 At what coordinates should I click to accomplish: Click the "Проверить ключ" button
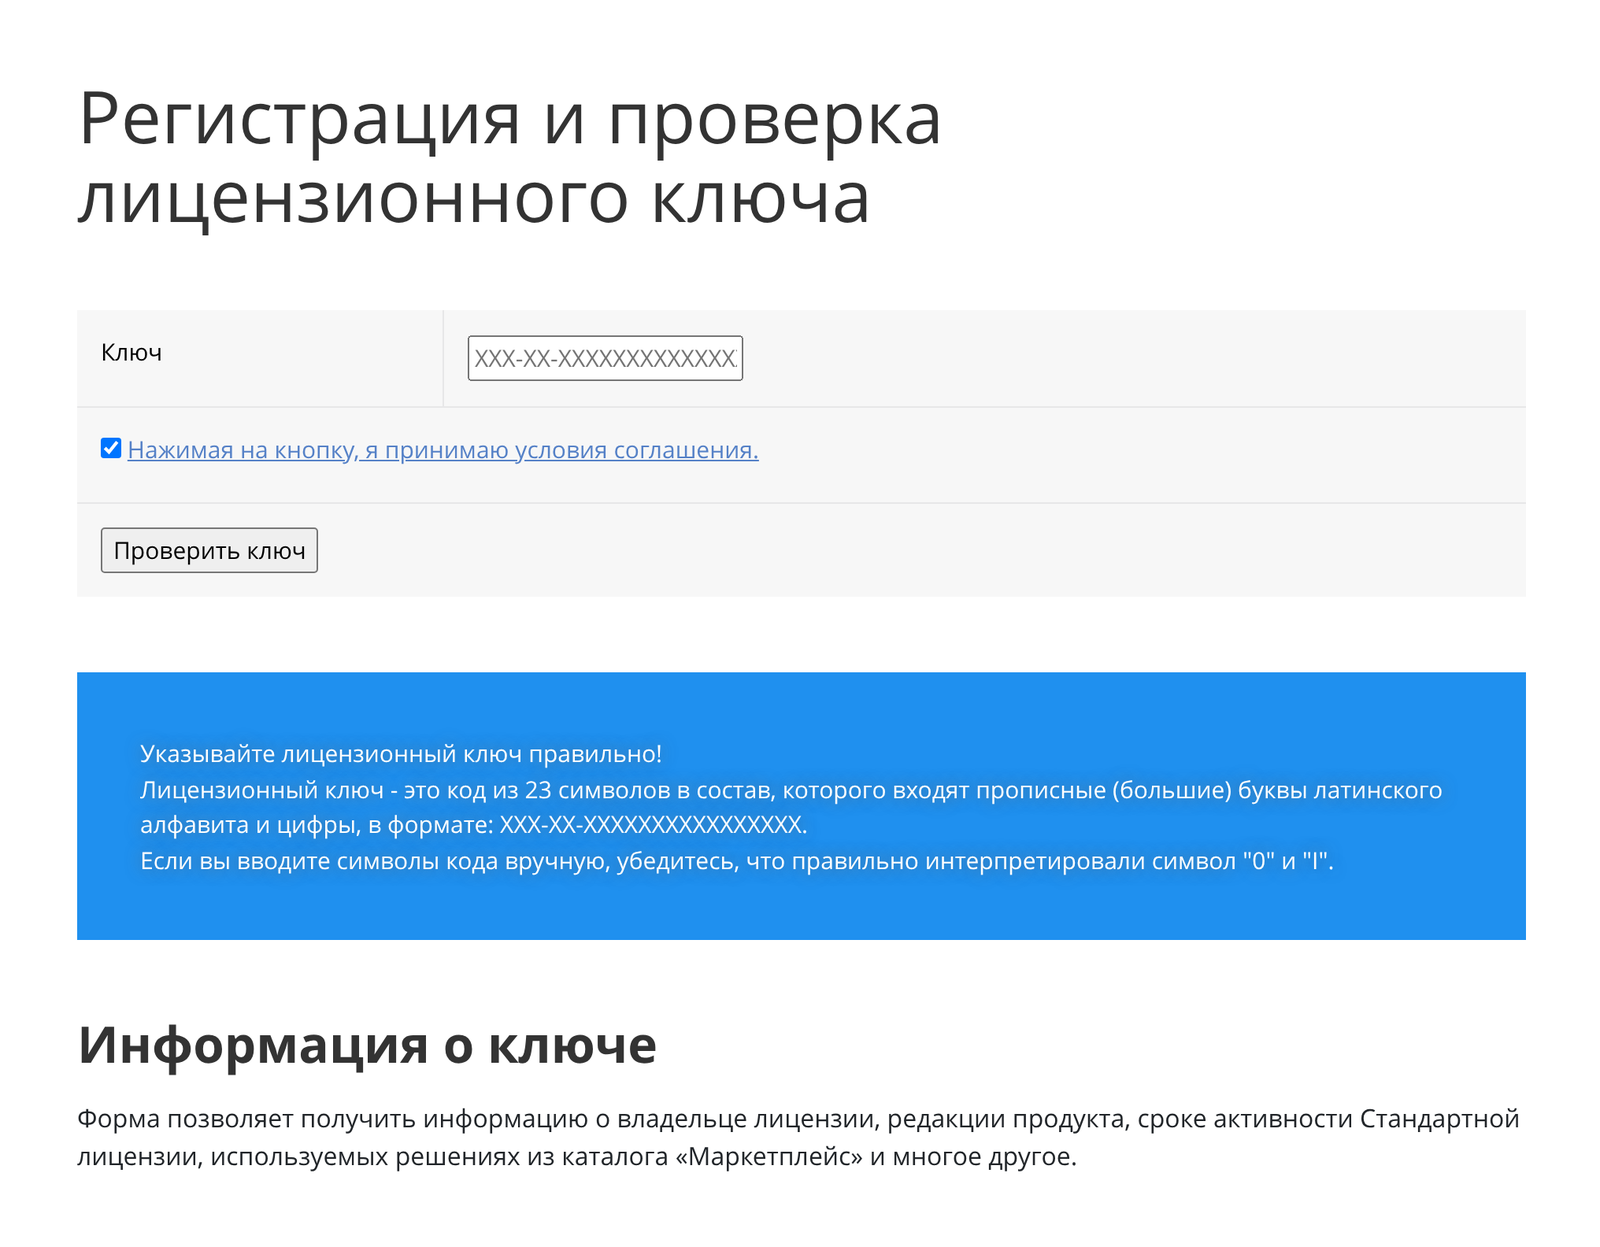(x=209, y=550)
